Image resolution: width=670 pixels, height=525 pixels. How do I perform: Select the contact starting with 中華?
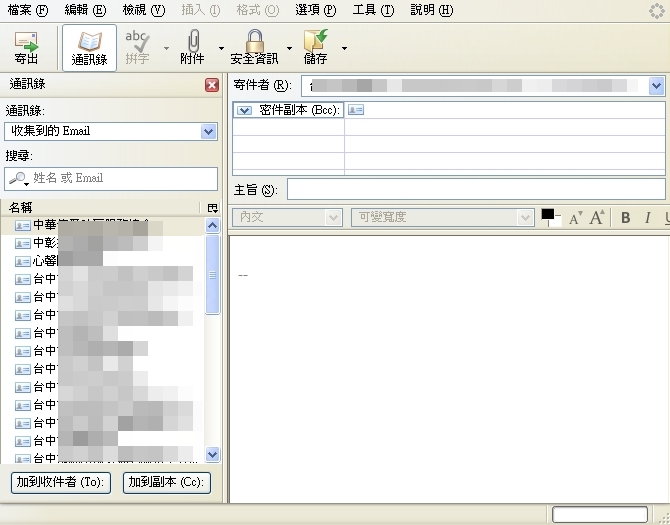pyautogui.click(x=103, y=225)
